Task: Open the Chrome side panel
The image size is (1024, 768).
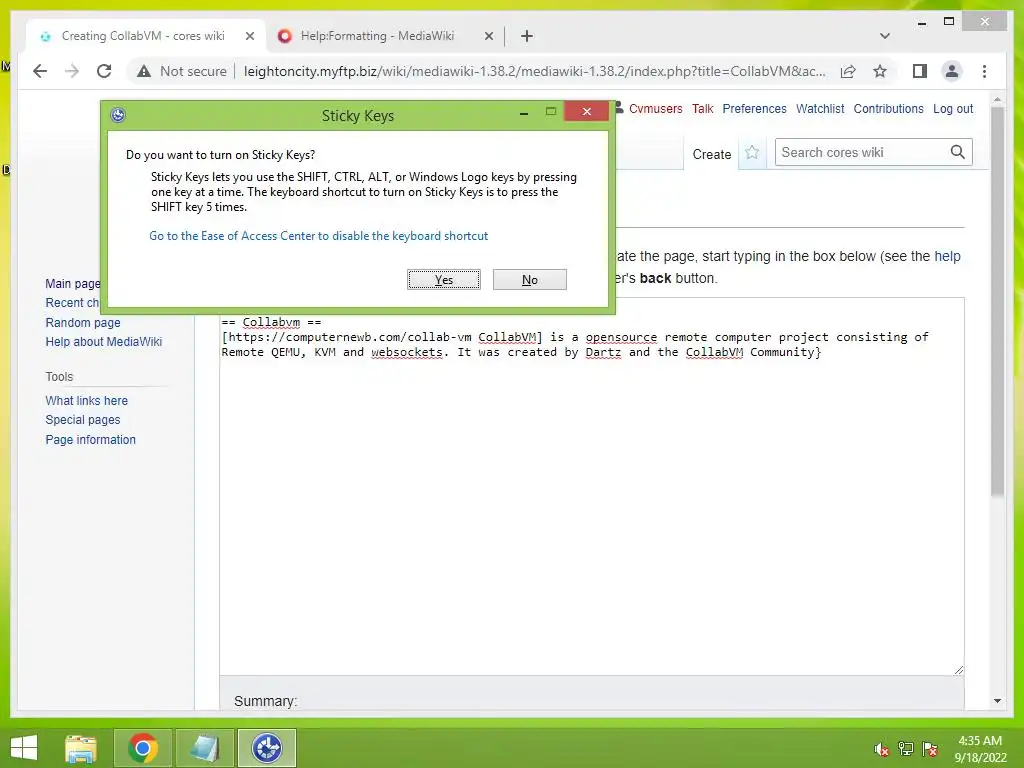Action: 920,71
